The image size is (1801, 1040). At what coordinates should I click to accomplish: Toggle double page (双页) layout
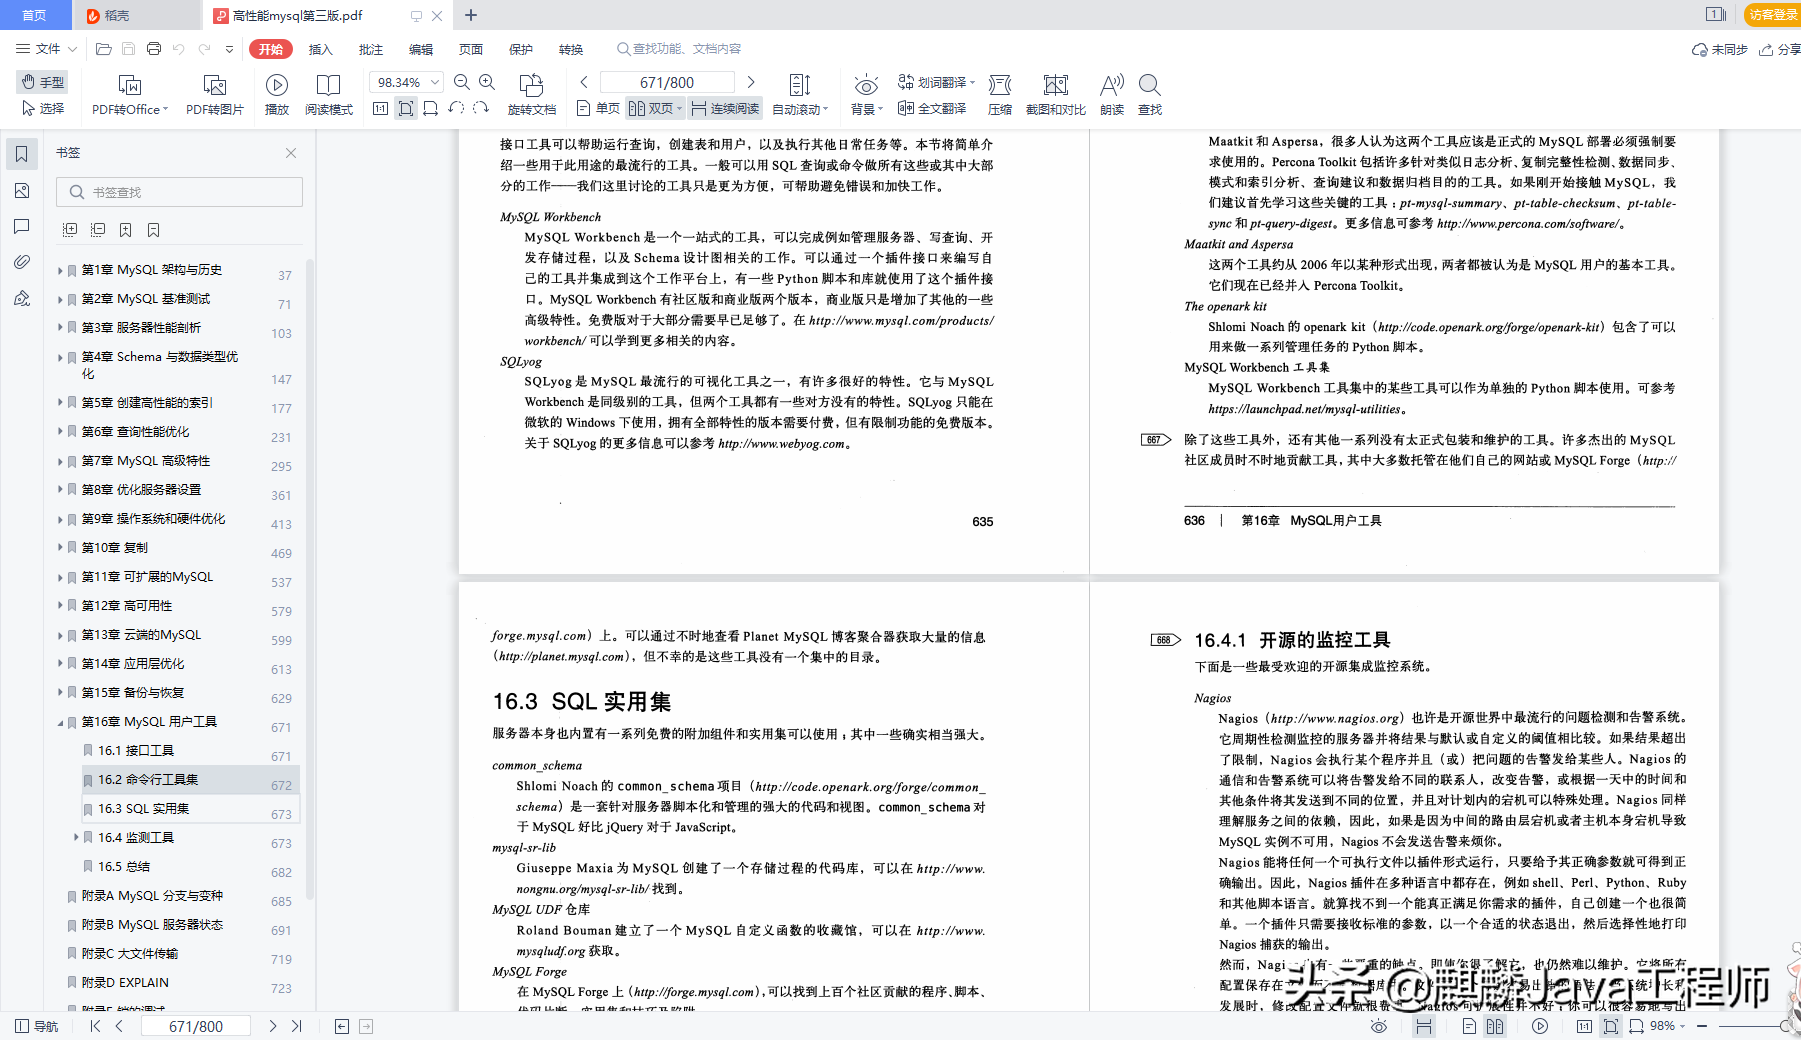coord(655,108)
